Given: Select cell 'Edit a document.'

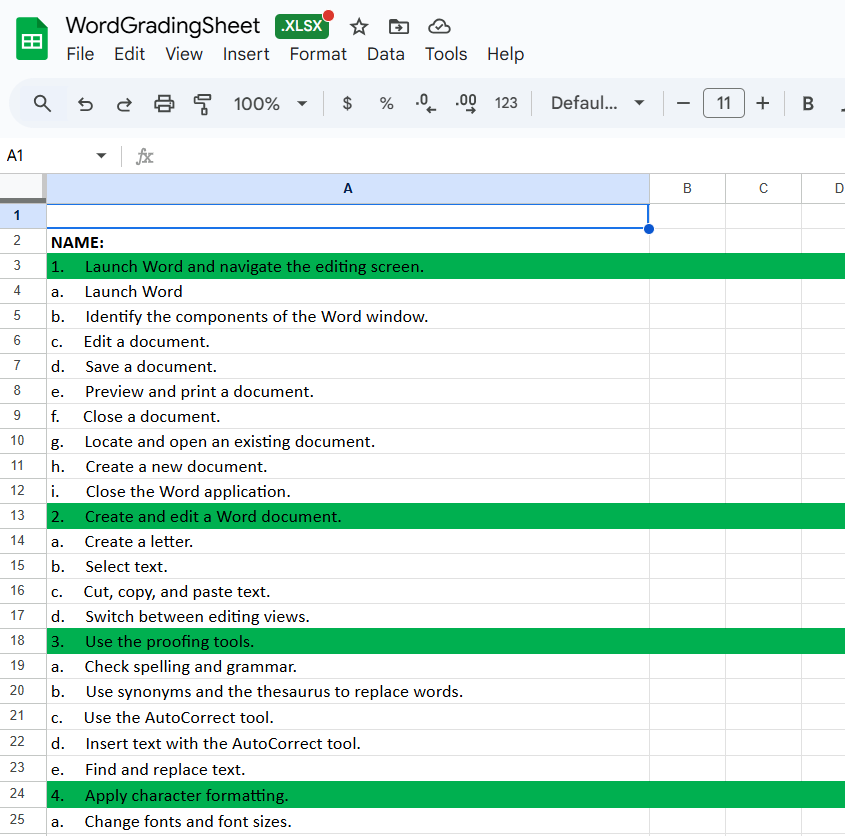Looking at the screenshot, I should (348, 341).
